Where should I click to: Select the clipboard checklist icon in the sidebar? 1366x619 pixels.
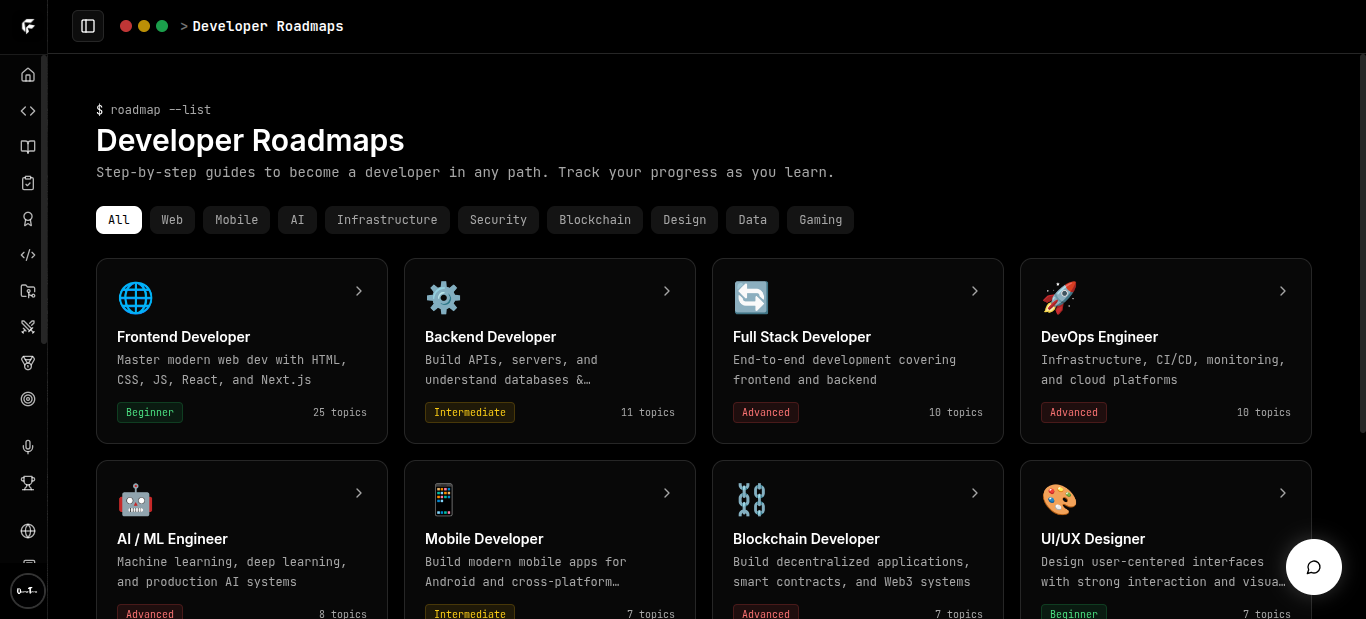[27, 182]
